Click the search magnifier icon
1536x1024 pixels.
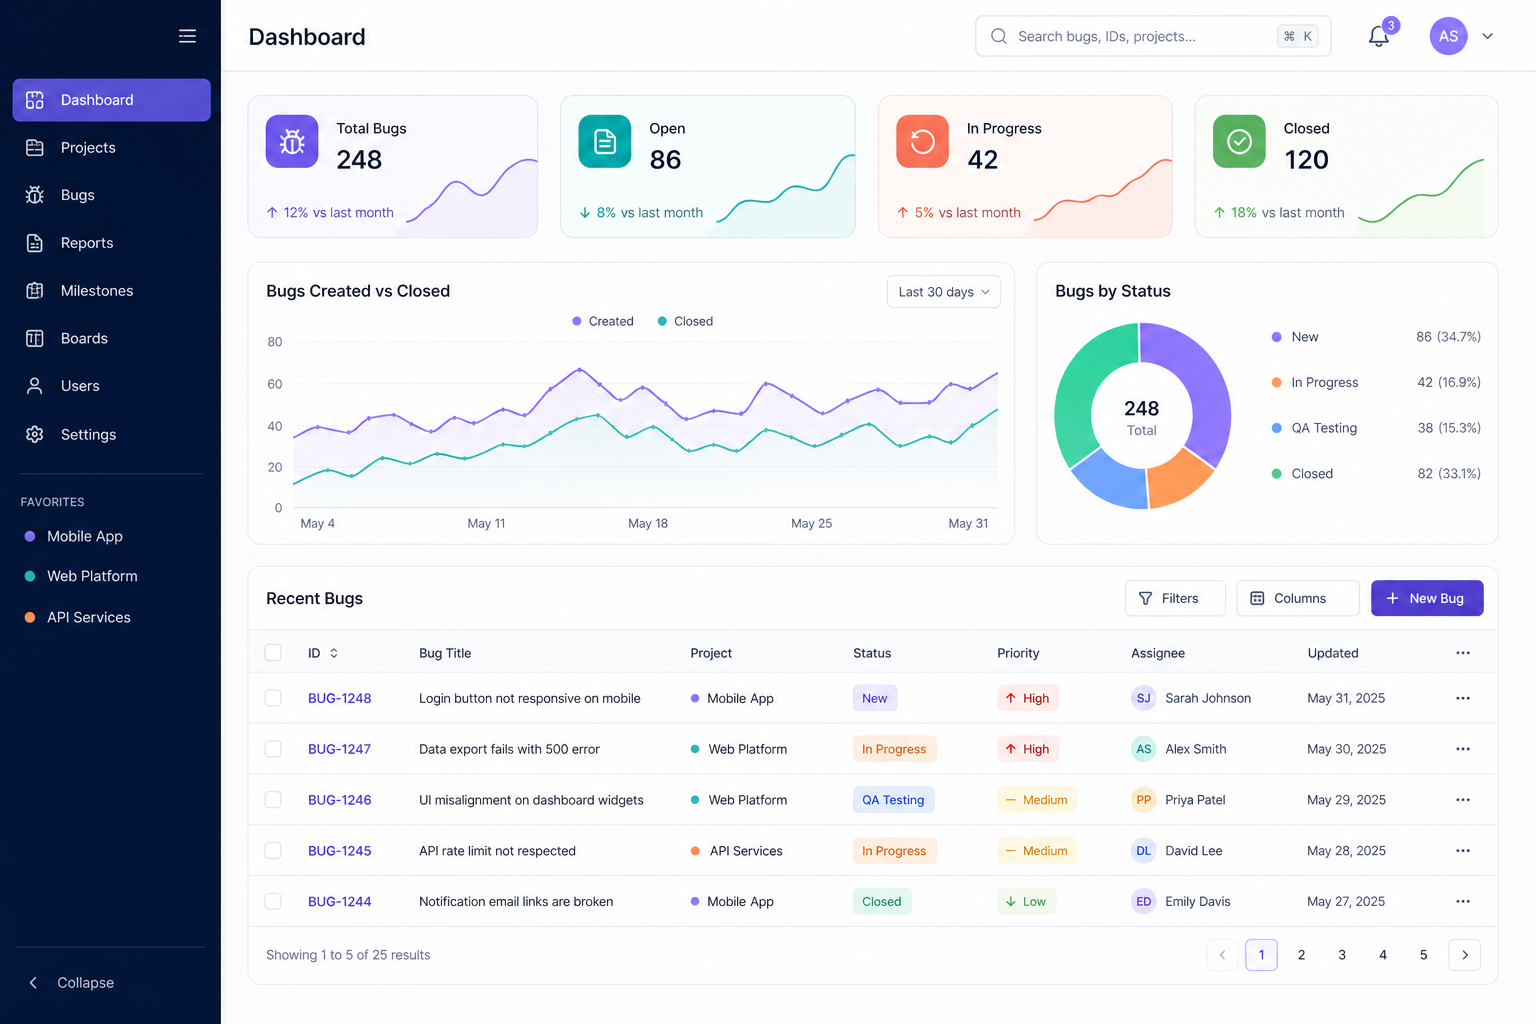pos(998,36)
